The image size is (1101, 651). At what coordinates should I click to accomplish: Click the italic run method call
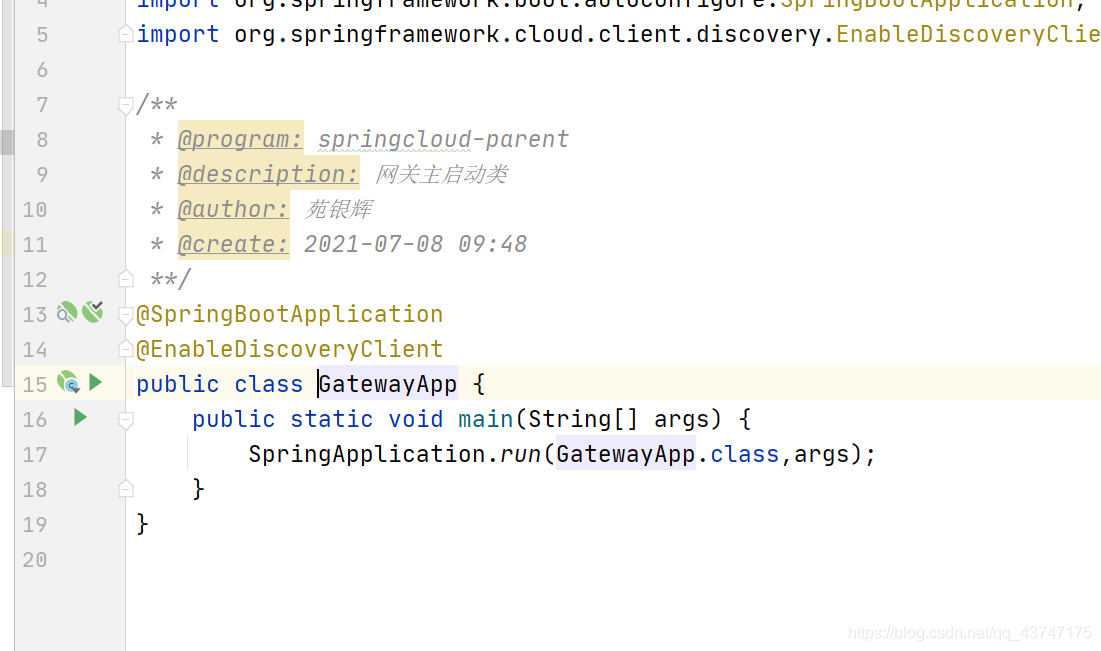pyautogui.click(x=519, y=454)
